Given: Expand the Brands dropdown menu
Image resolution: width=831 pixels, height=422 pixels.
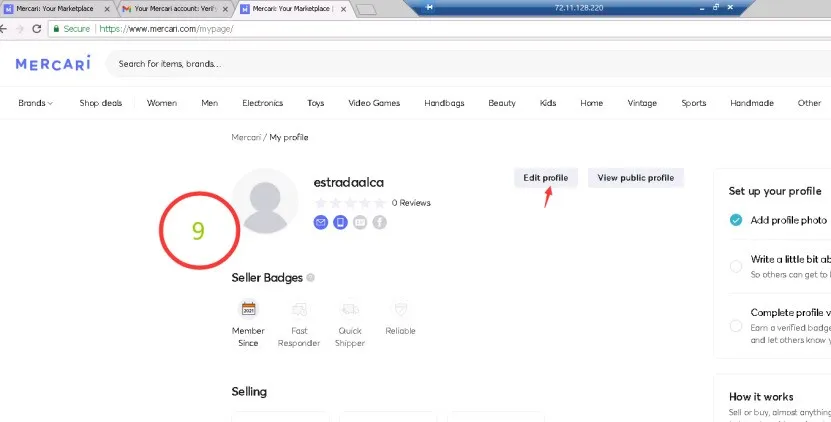Looking at the screenshot, I should [36, 103].
